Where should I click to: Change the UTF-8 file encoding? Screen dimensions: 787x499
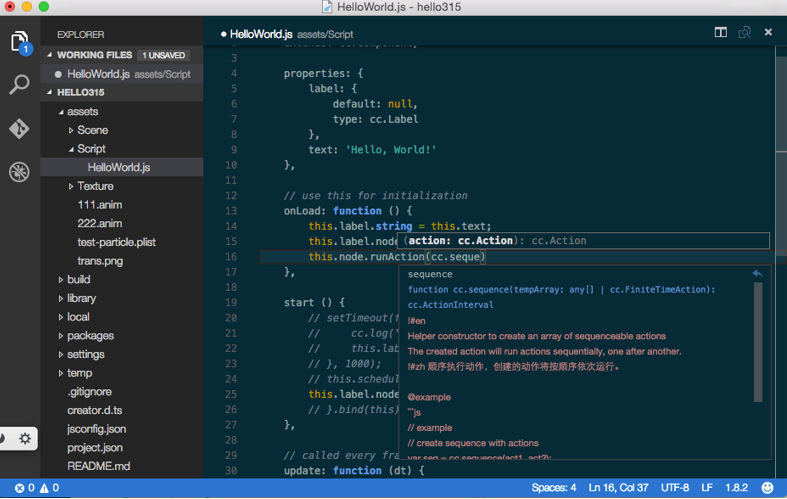[675, 488]
